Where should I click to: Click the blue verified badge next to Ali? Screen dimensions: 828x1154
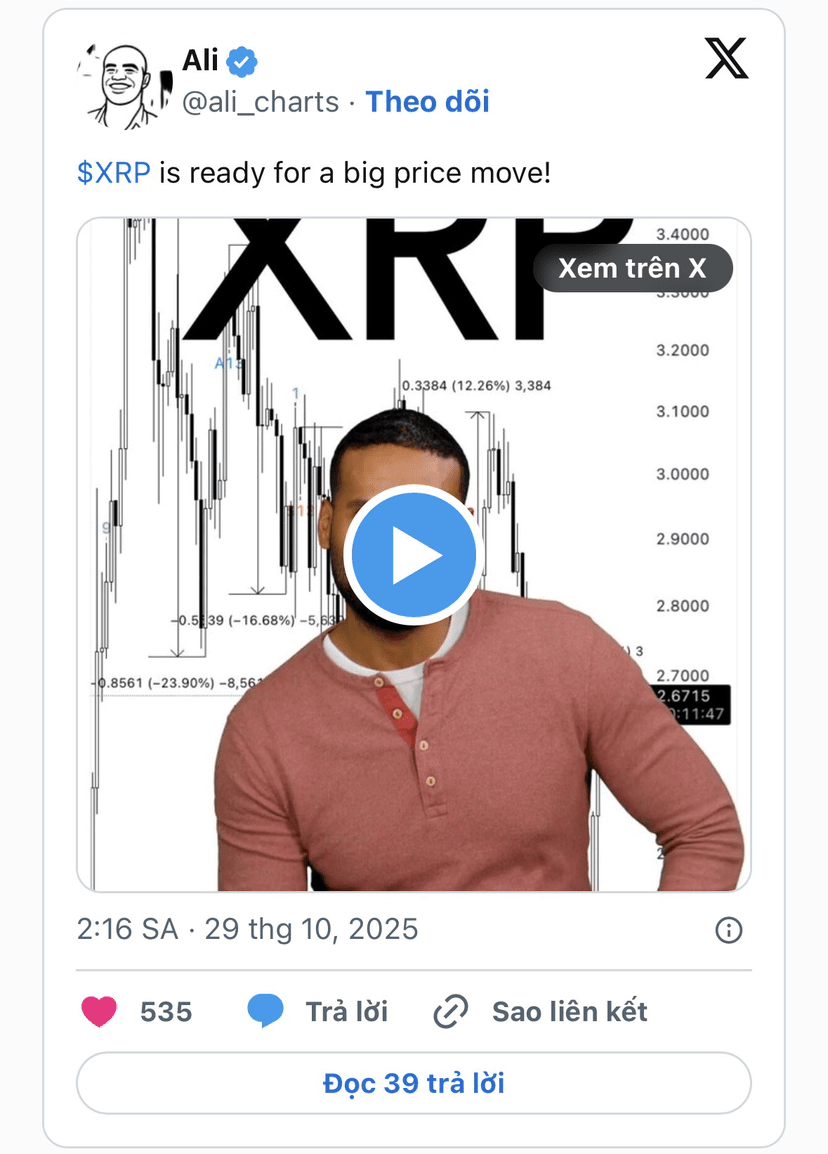(241, 61)
